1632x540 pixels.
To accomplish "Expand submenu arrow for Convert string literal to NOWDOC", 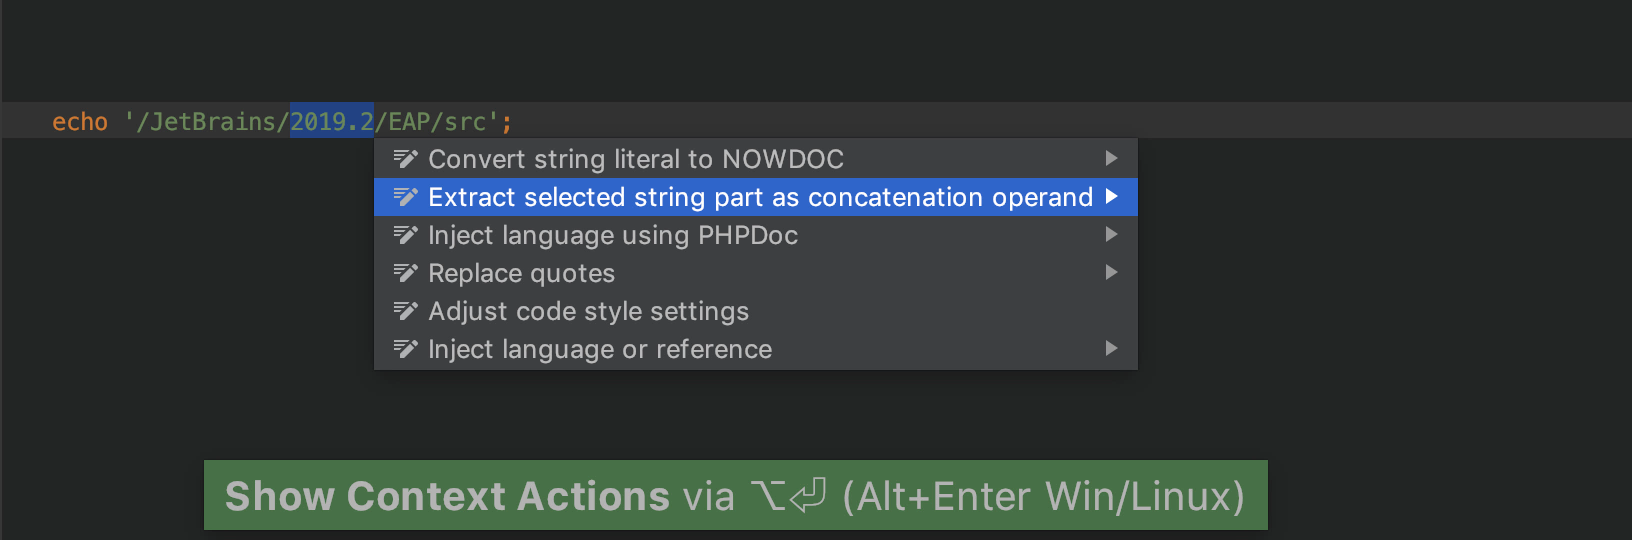I will (1111, 158).
